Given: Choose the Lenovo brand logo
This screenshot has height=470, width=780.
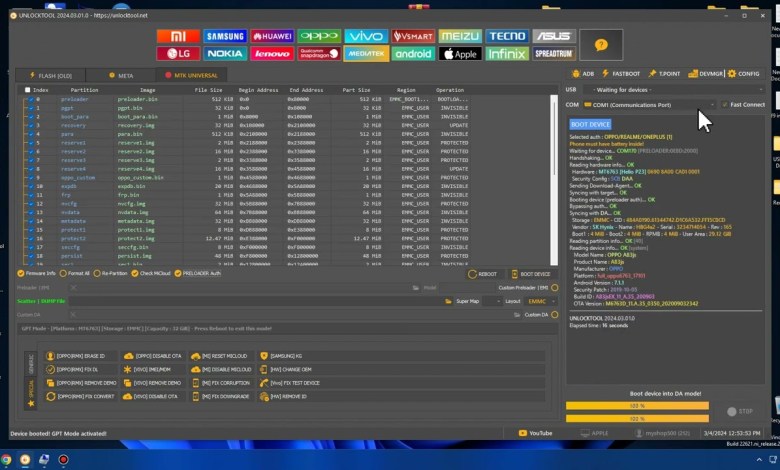Looking at the screenshot, I should point(272,54).
